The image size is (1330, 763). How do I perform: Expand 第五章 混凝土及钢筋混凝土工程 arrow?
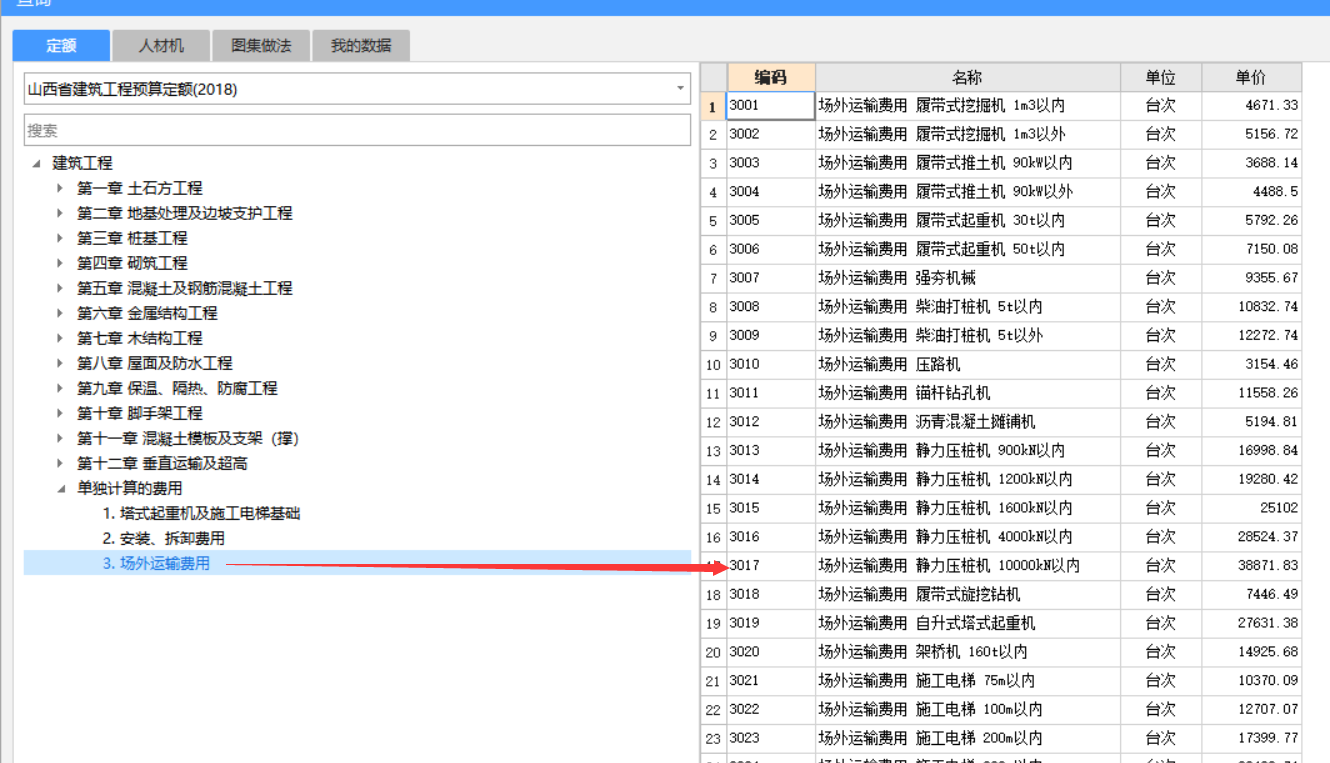click(x=60, y=288)
